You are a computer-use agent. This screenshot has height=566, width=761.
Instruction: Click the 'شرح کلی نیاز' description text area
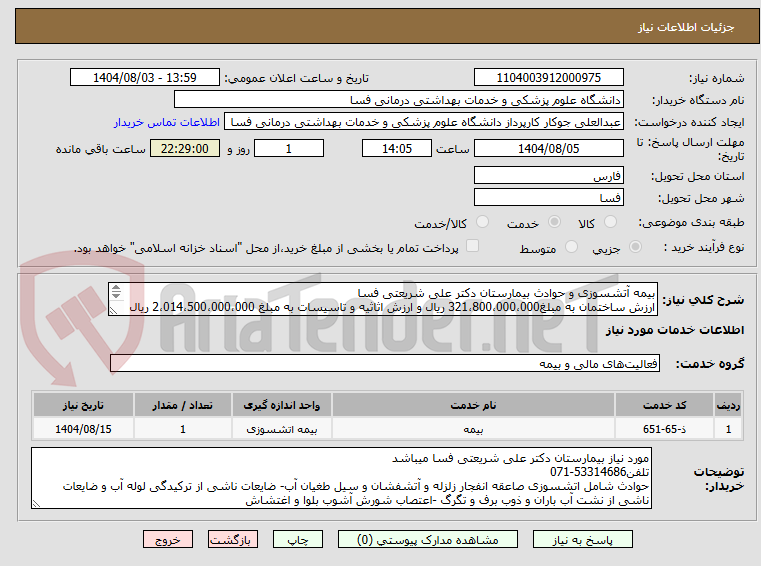coord(383,300)
